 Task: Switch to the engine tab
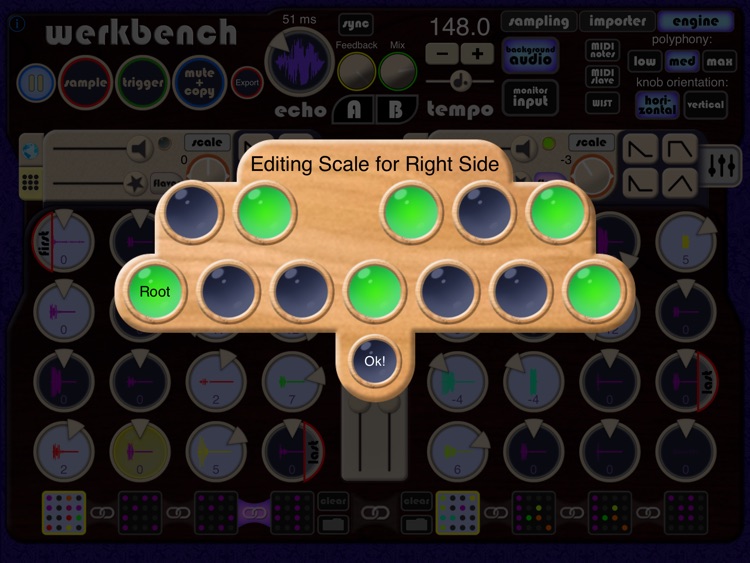point(695,21)
